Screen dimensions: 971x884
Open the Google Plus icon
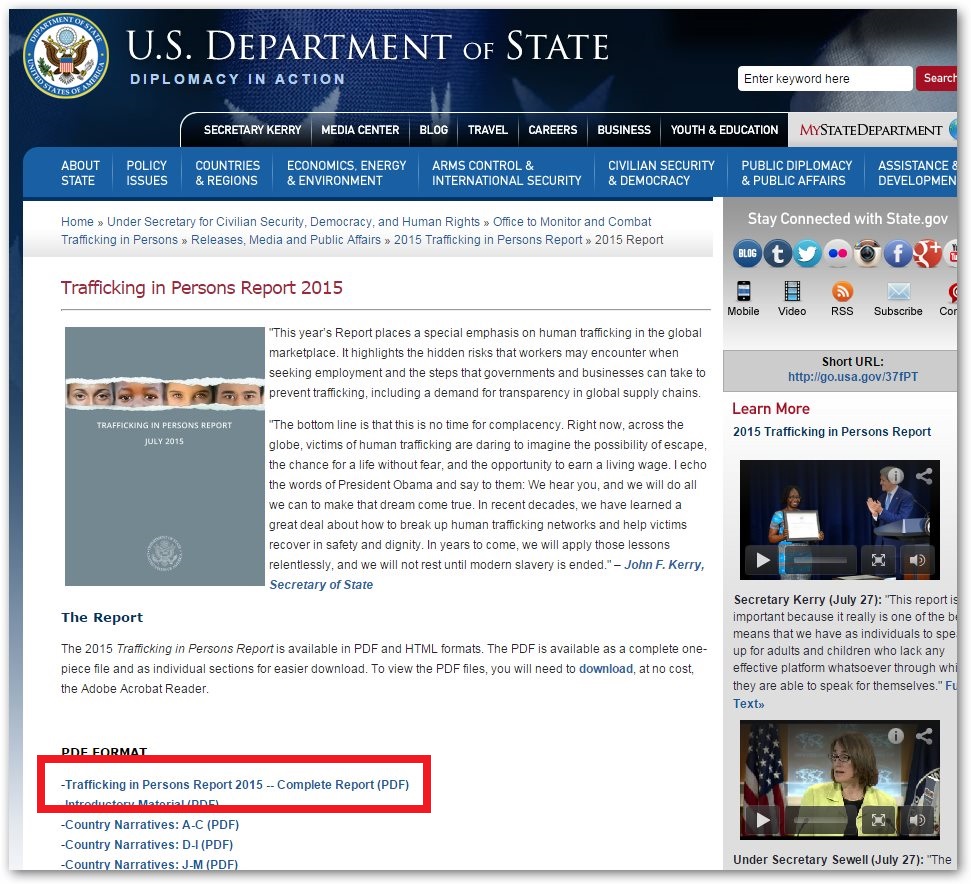pos(928,254)
